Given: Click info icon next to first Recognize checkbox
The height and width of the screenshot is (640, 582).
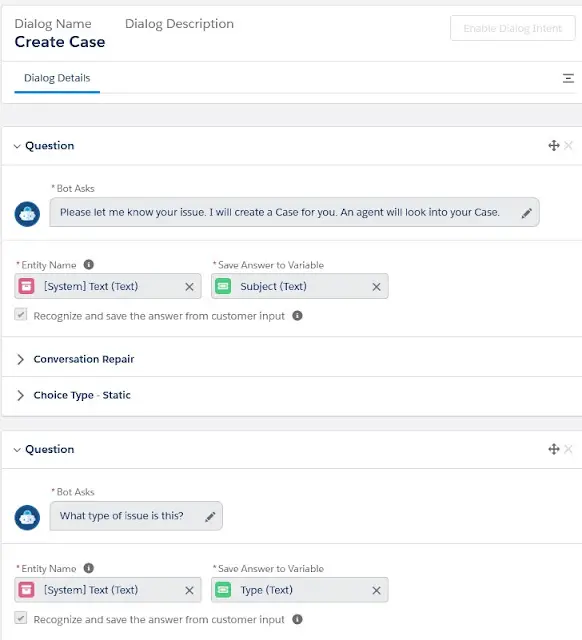Looking at the screenshot, I should tap(298, 316).
